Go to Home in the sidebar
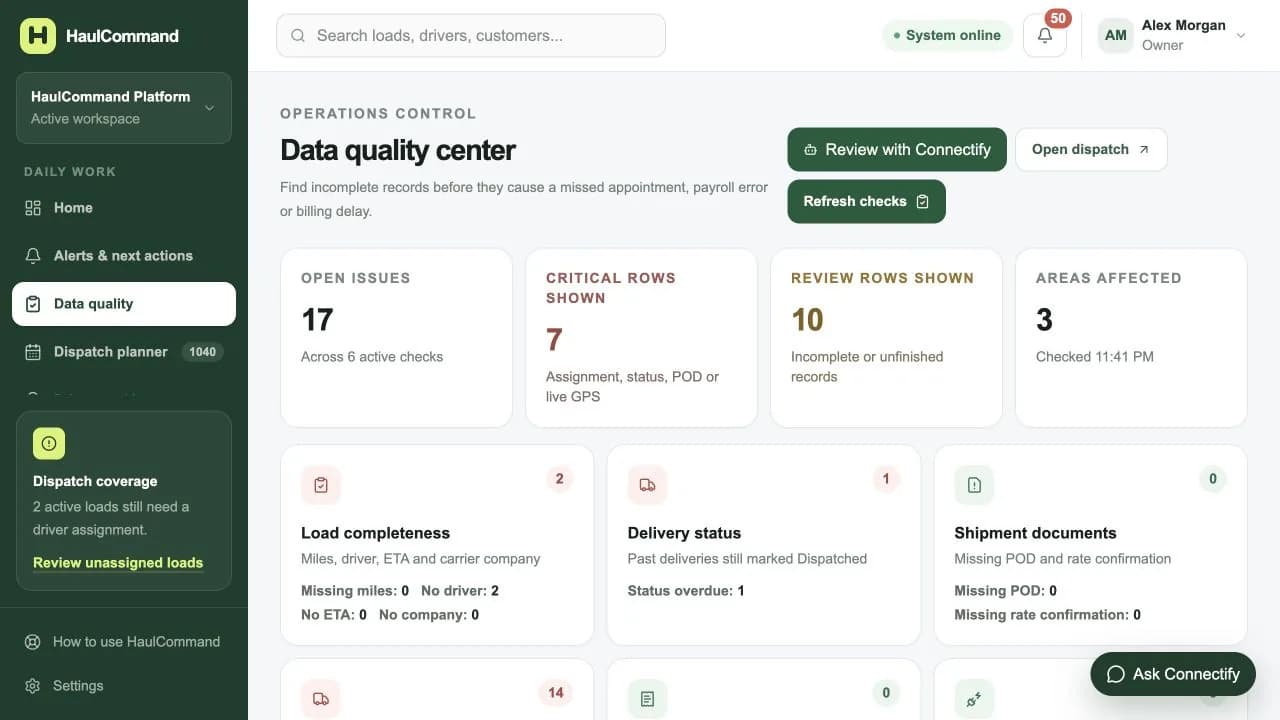The image size is (1280, 720). click(x=124, y=208)
